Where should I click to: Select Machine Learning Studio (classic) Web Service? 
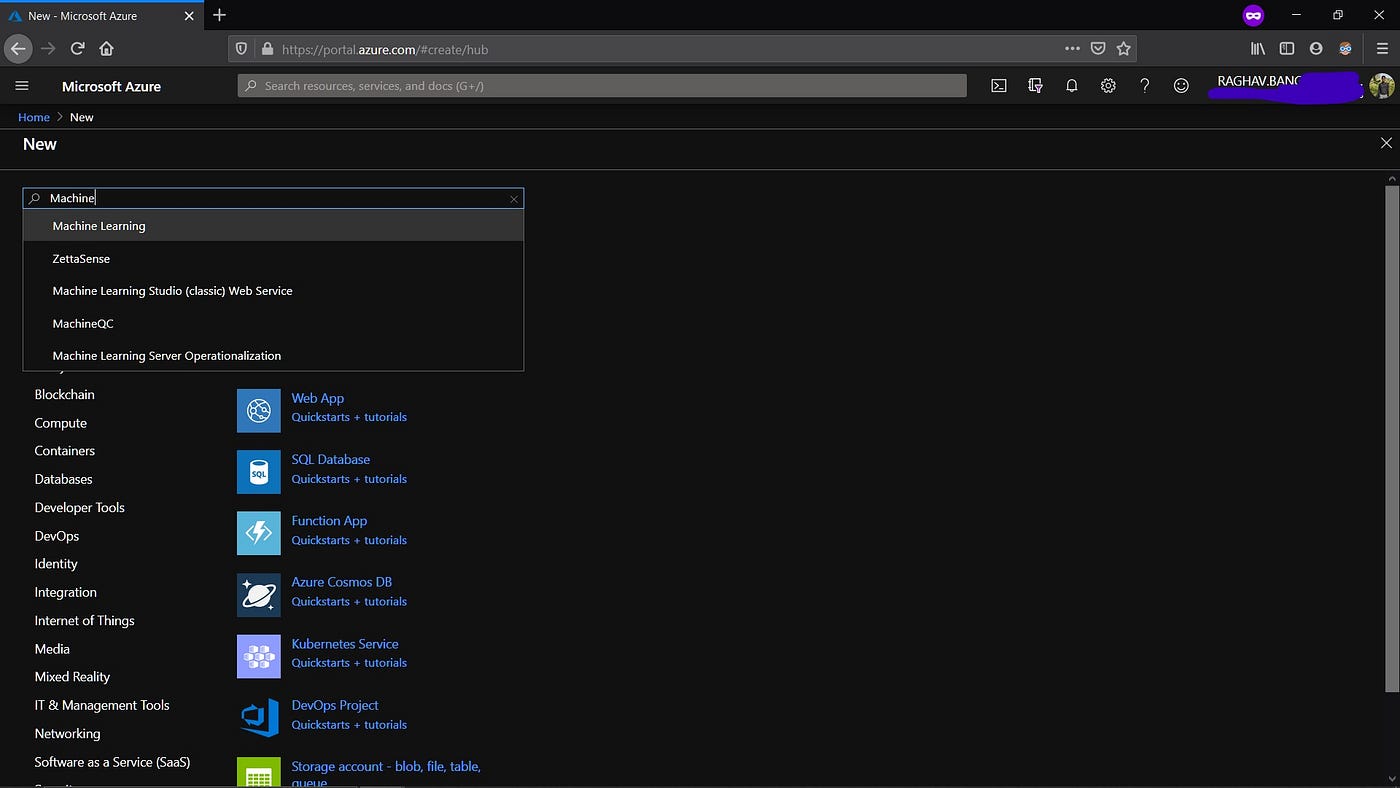coord(273,291)
